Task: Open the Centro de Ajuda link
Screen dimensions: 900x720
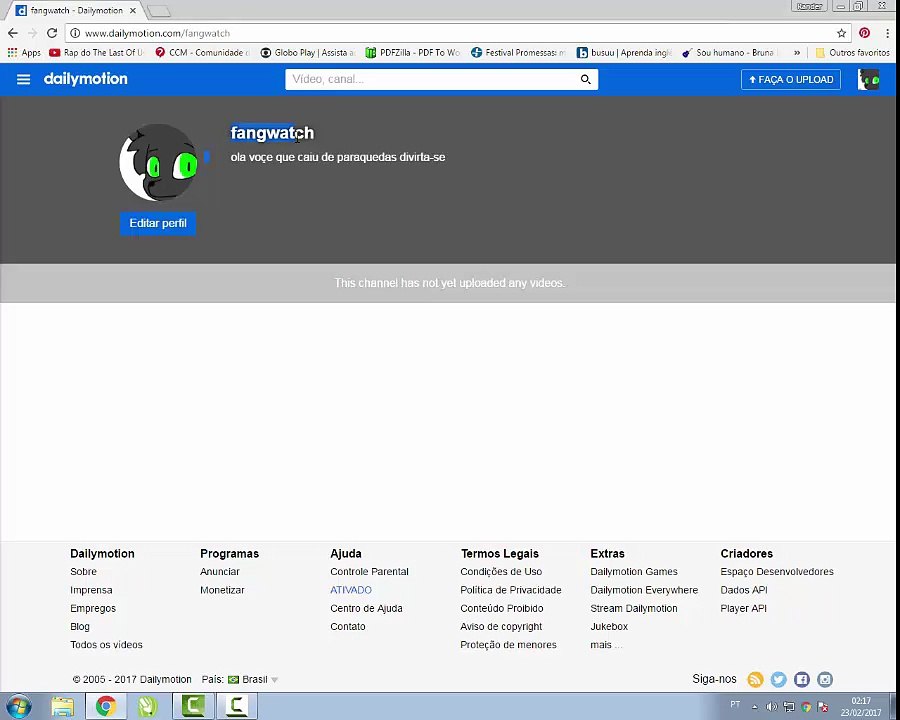Action: (366, 608)
